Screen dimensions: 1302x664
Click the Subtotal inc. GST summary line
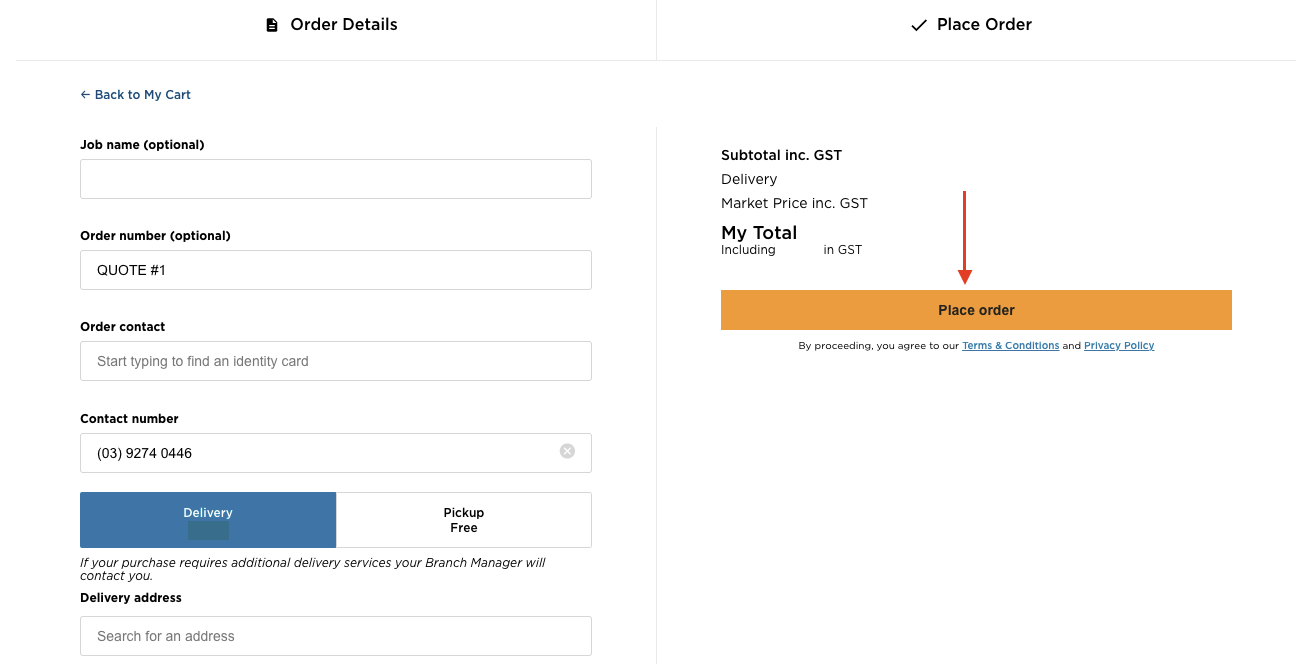point(781,155)
